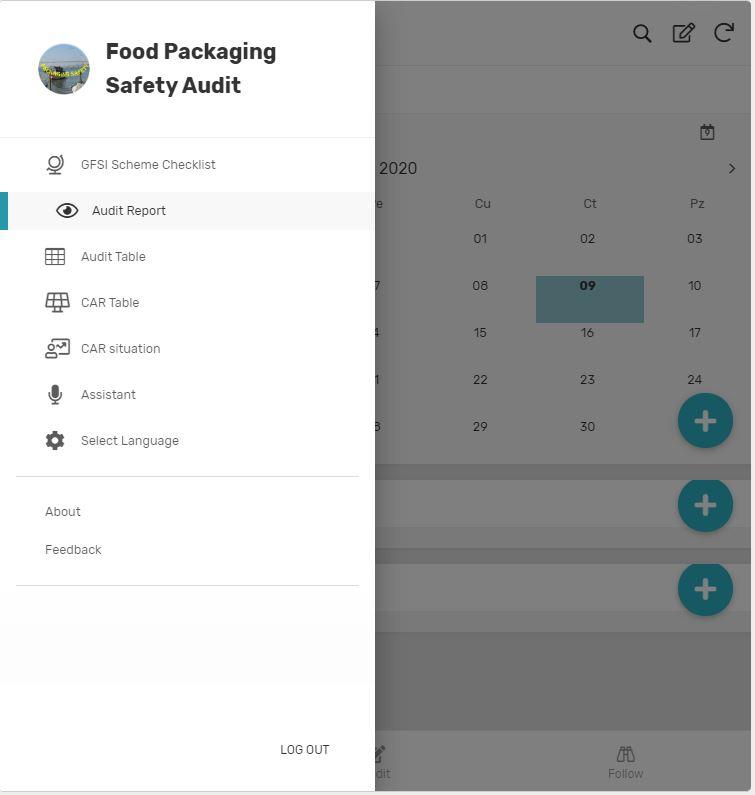Open the About link
The height and width of the screenshot is (795, 755).
tap(63, 512)
